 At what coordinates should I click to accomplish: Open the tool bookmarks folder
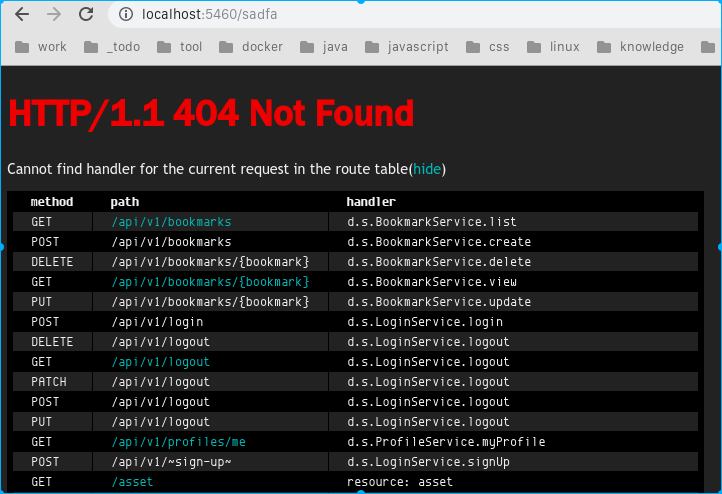180,46
